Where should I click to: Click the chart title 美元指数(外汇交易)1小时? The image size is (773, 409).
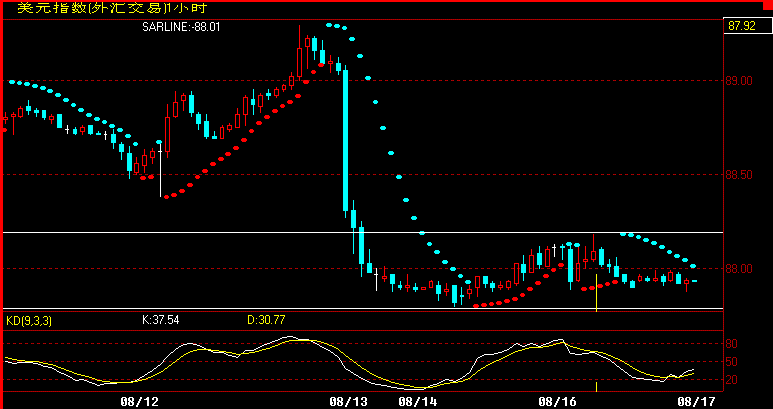[112, 8]
